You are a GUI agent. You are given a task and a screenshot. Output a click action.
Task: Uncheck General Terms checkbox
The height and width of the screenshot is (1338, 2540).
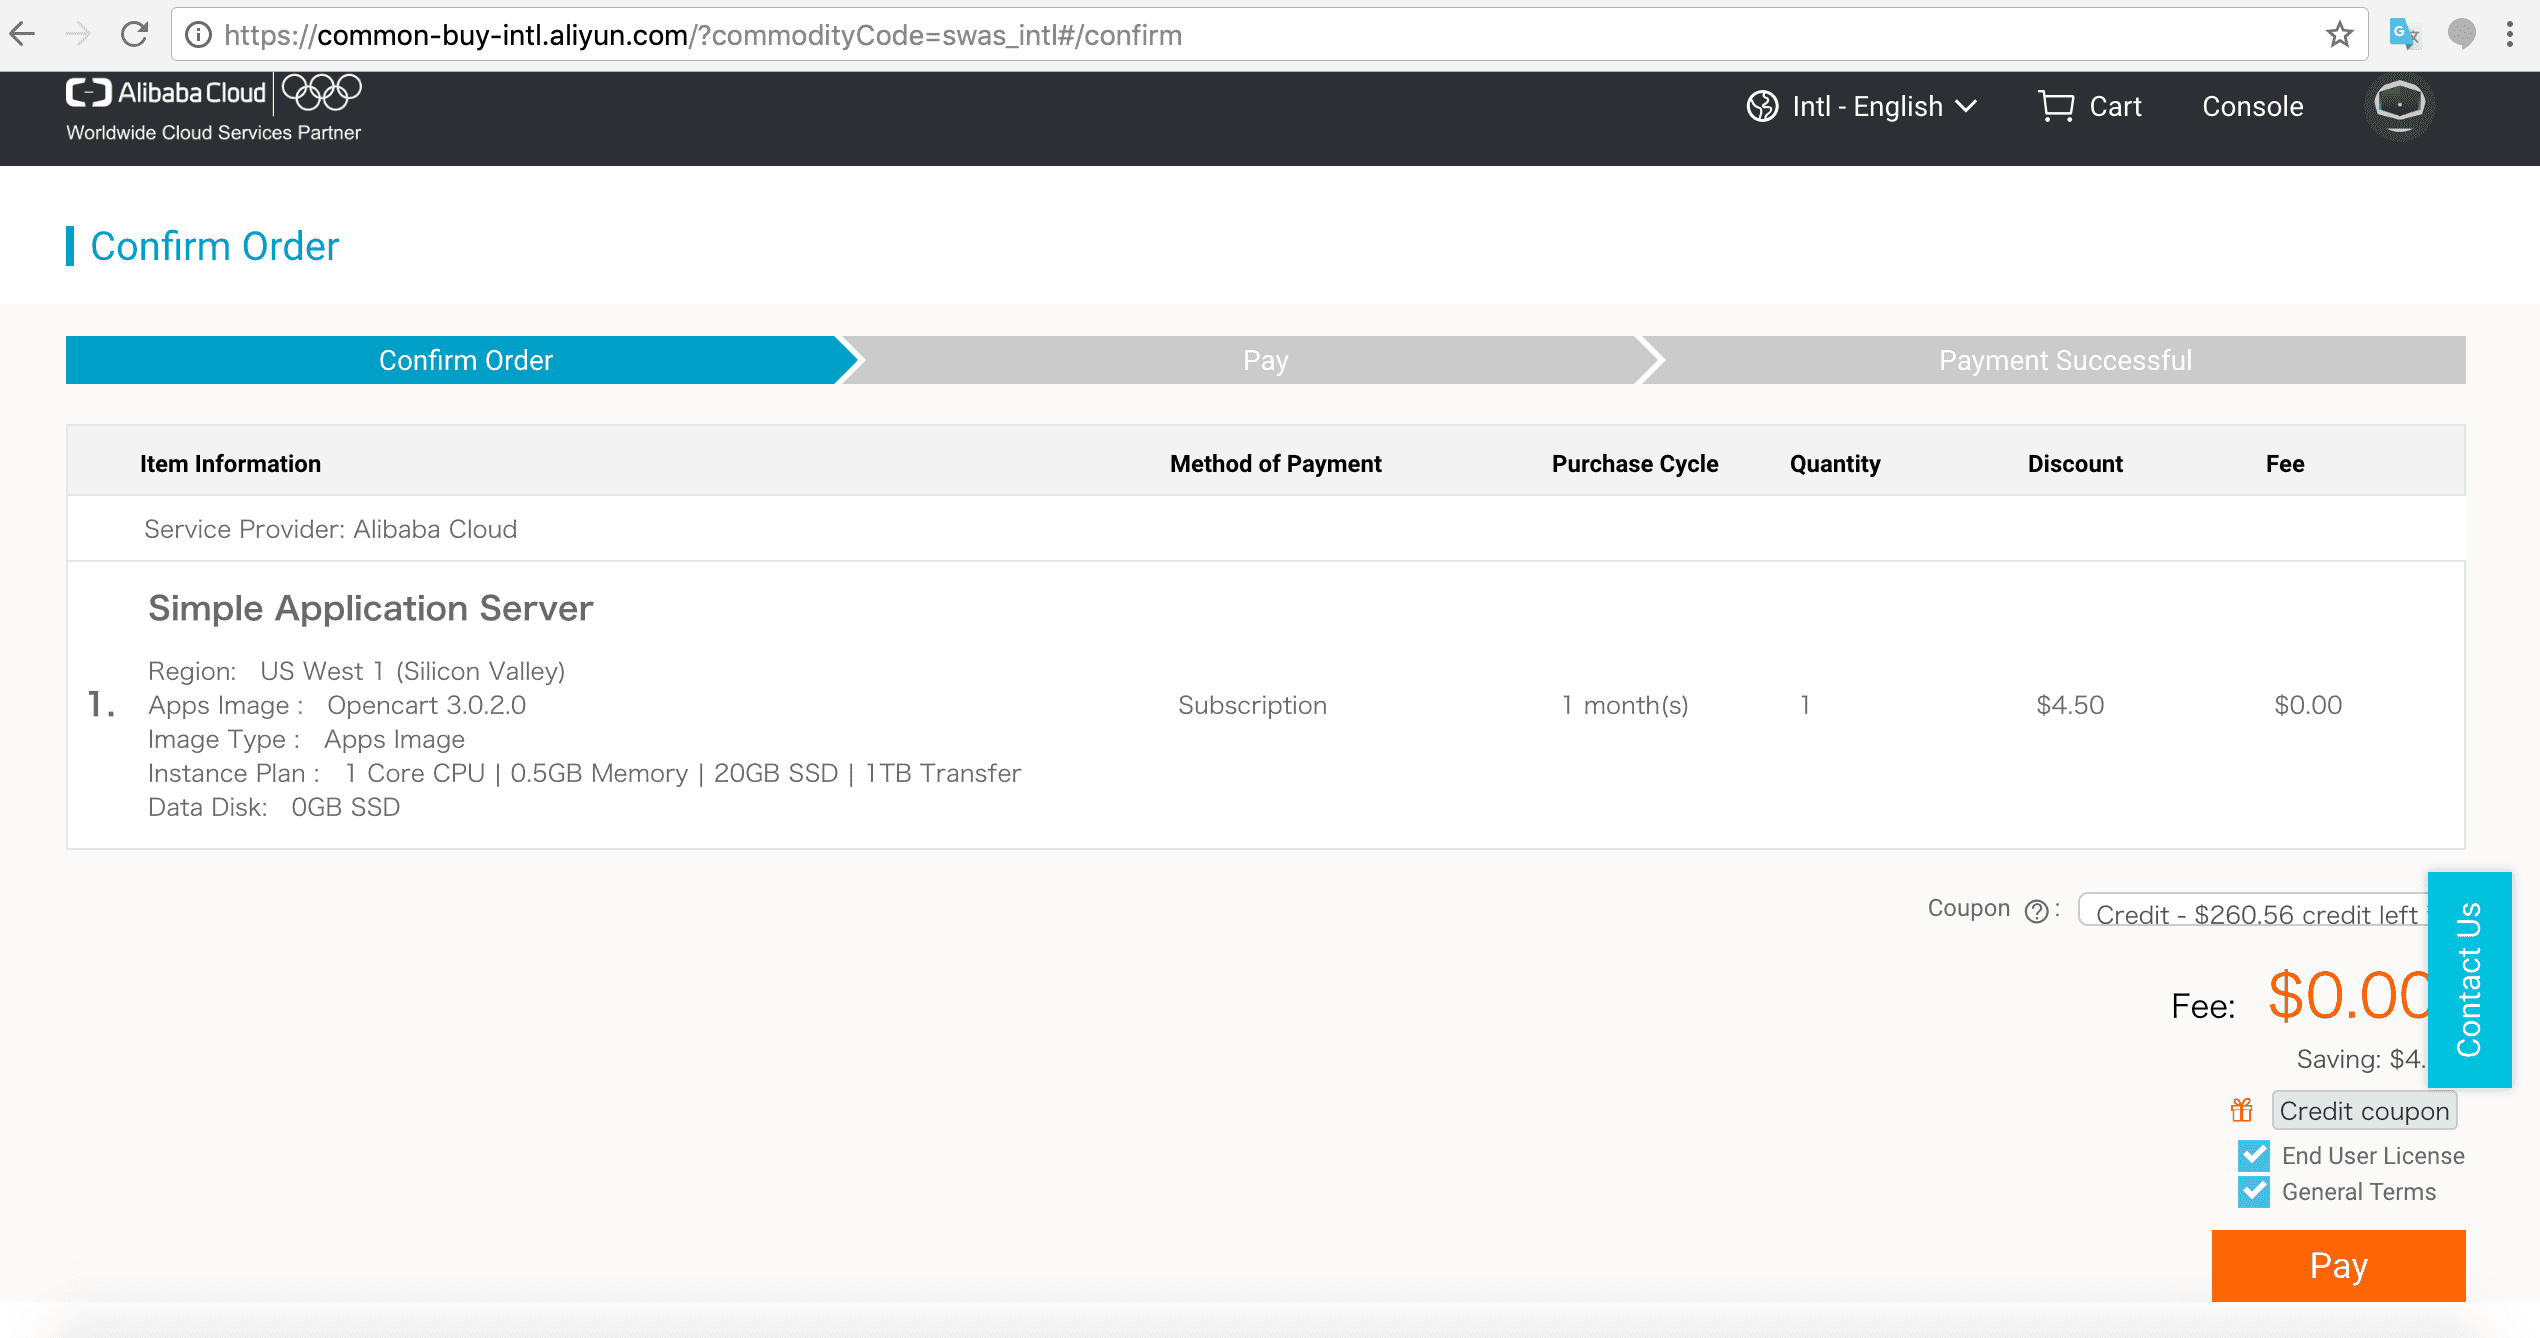[x=2254, y=1192]
